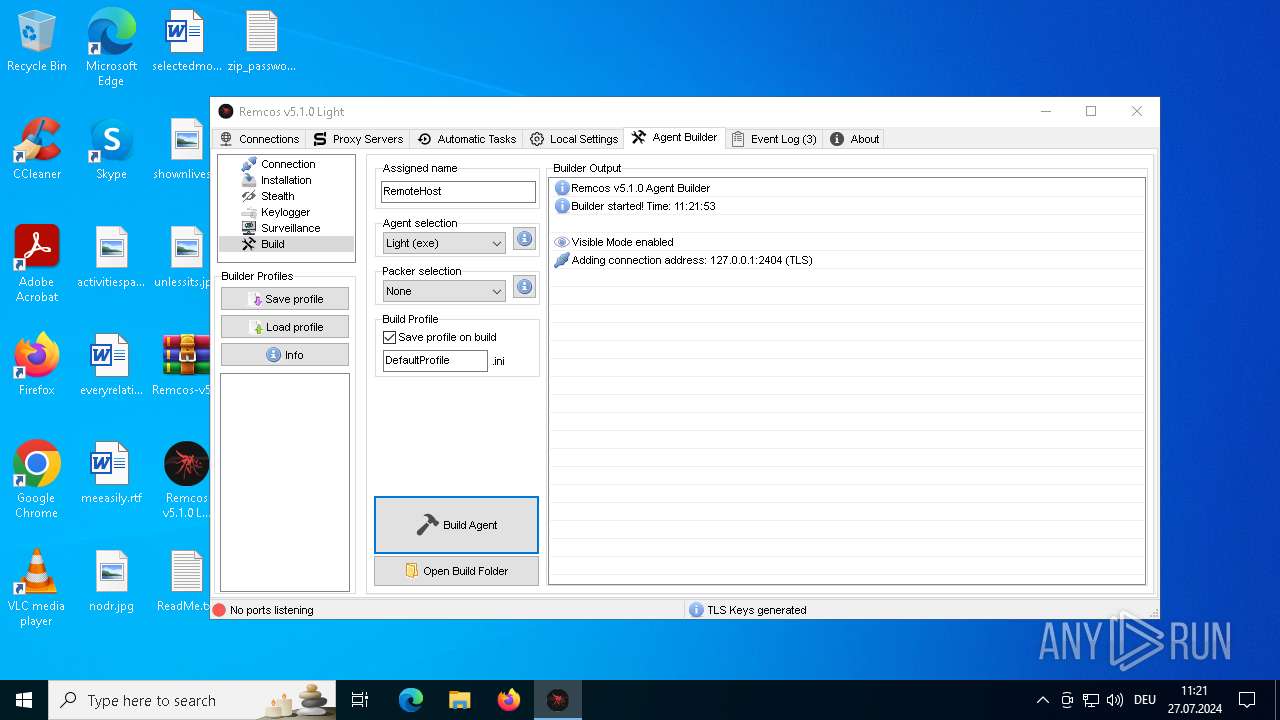Image resolution: width=1280 pixels, height=720 pixels.
Task: Click 'No ports listening' status indicator
Action: click(263, 610)
